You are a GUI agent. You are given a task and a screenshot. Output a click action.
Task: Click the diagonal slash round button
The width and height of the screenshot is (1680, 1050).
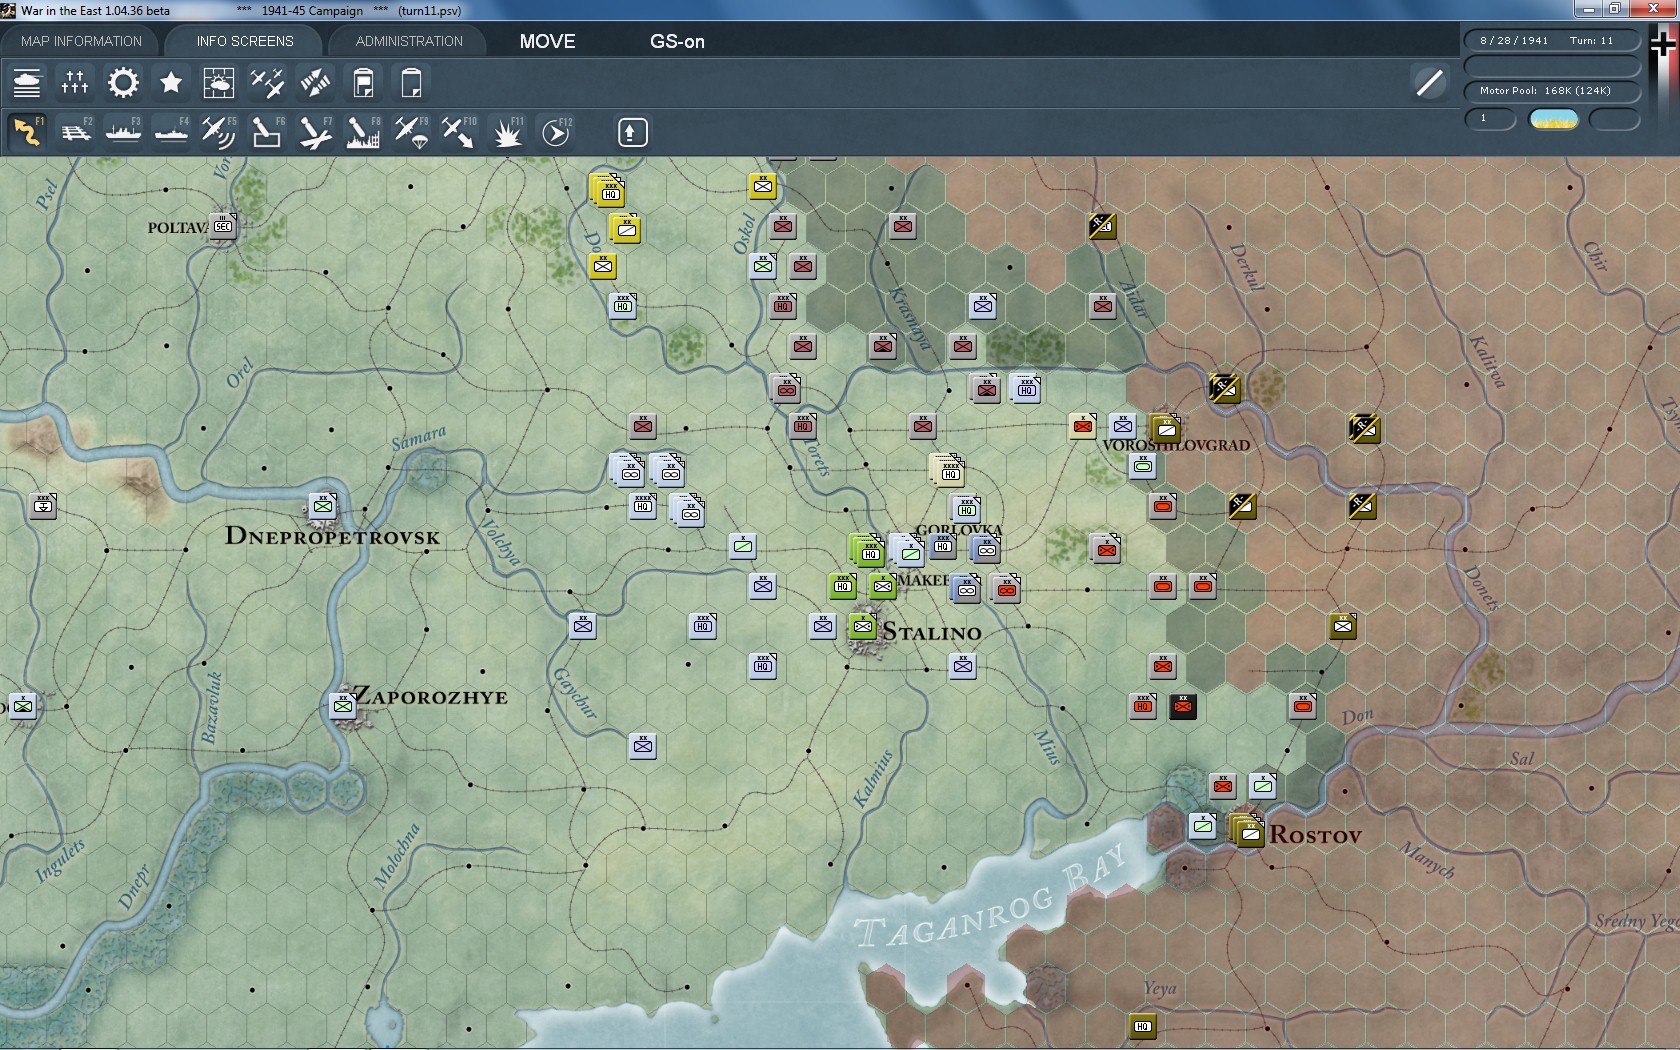pos(1430,83)
